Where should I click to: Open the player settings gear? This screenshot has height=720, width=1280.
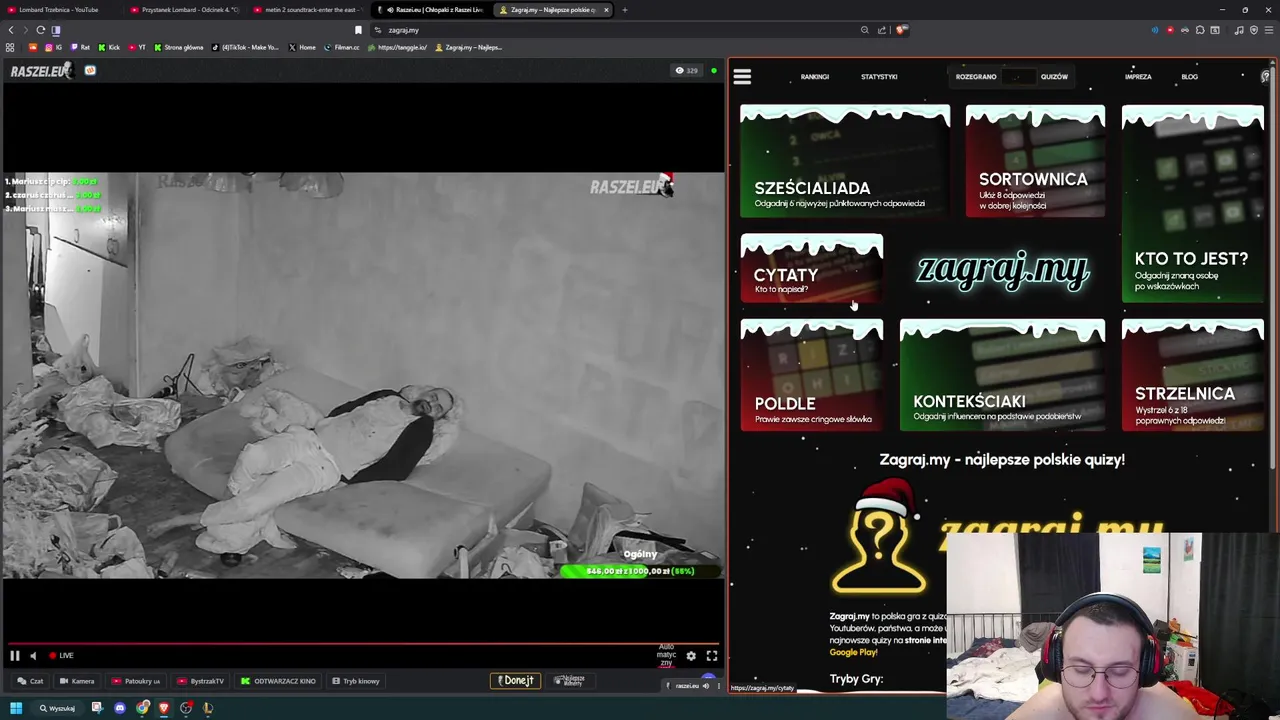(x=690, y=656)
